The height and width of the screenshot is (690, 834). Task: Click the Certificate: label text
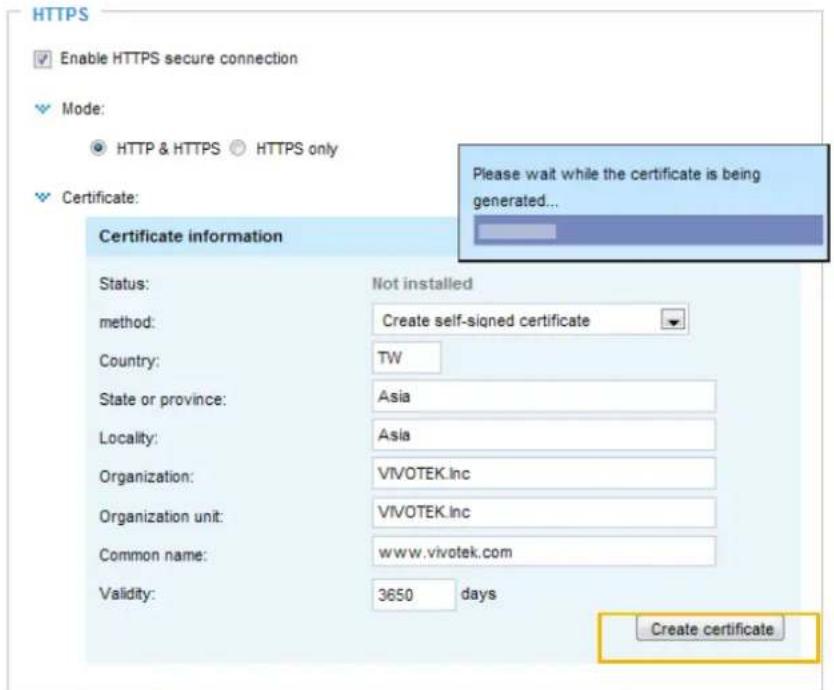(100, 198)
